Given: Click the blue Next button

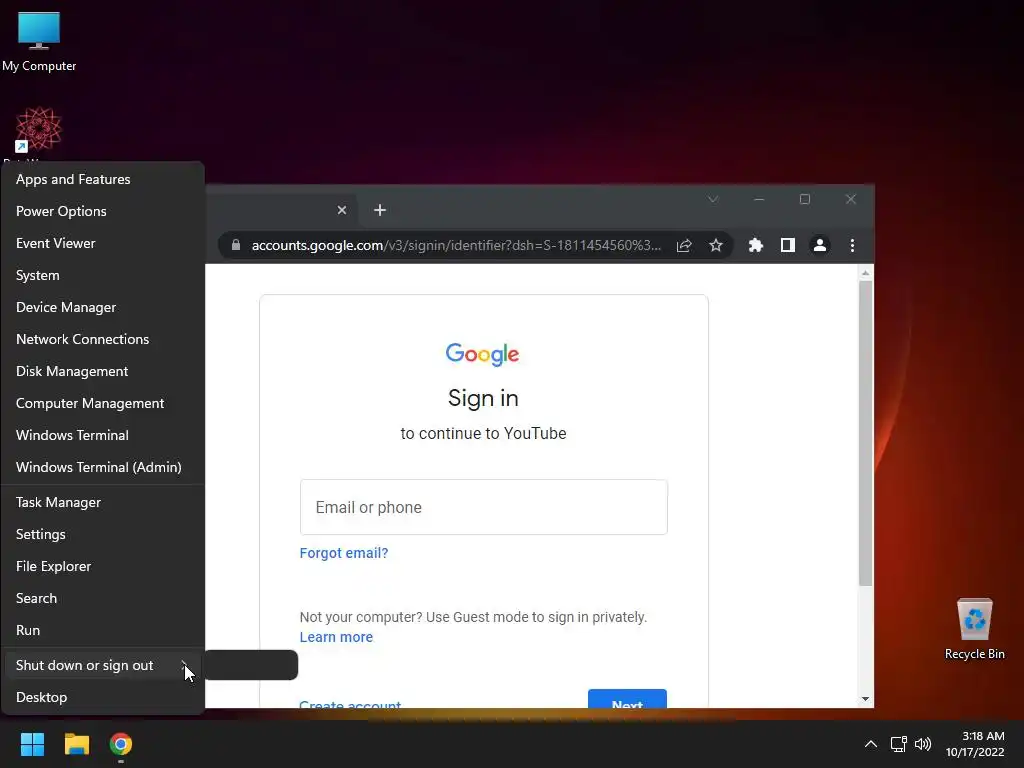Looking at the screenshot, I should [627, 698].
